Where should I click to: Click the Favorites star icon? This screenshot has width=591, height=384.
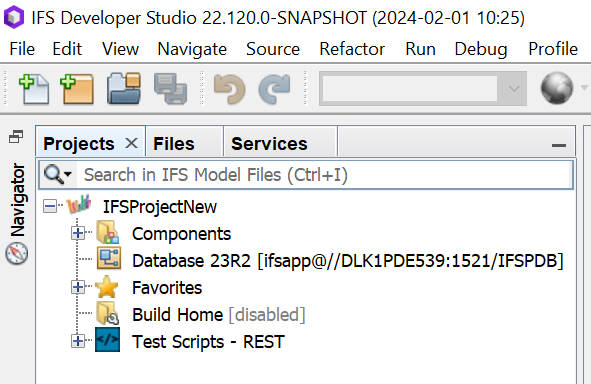point(107,287)
